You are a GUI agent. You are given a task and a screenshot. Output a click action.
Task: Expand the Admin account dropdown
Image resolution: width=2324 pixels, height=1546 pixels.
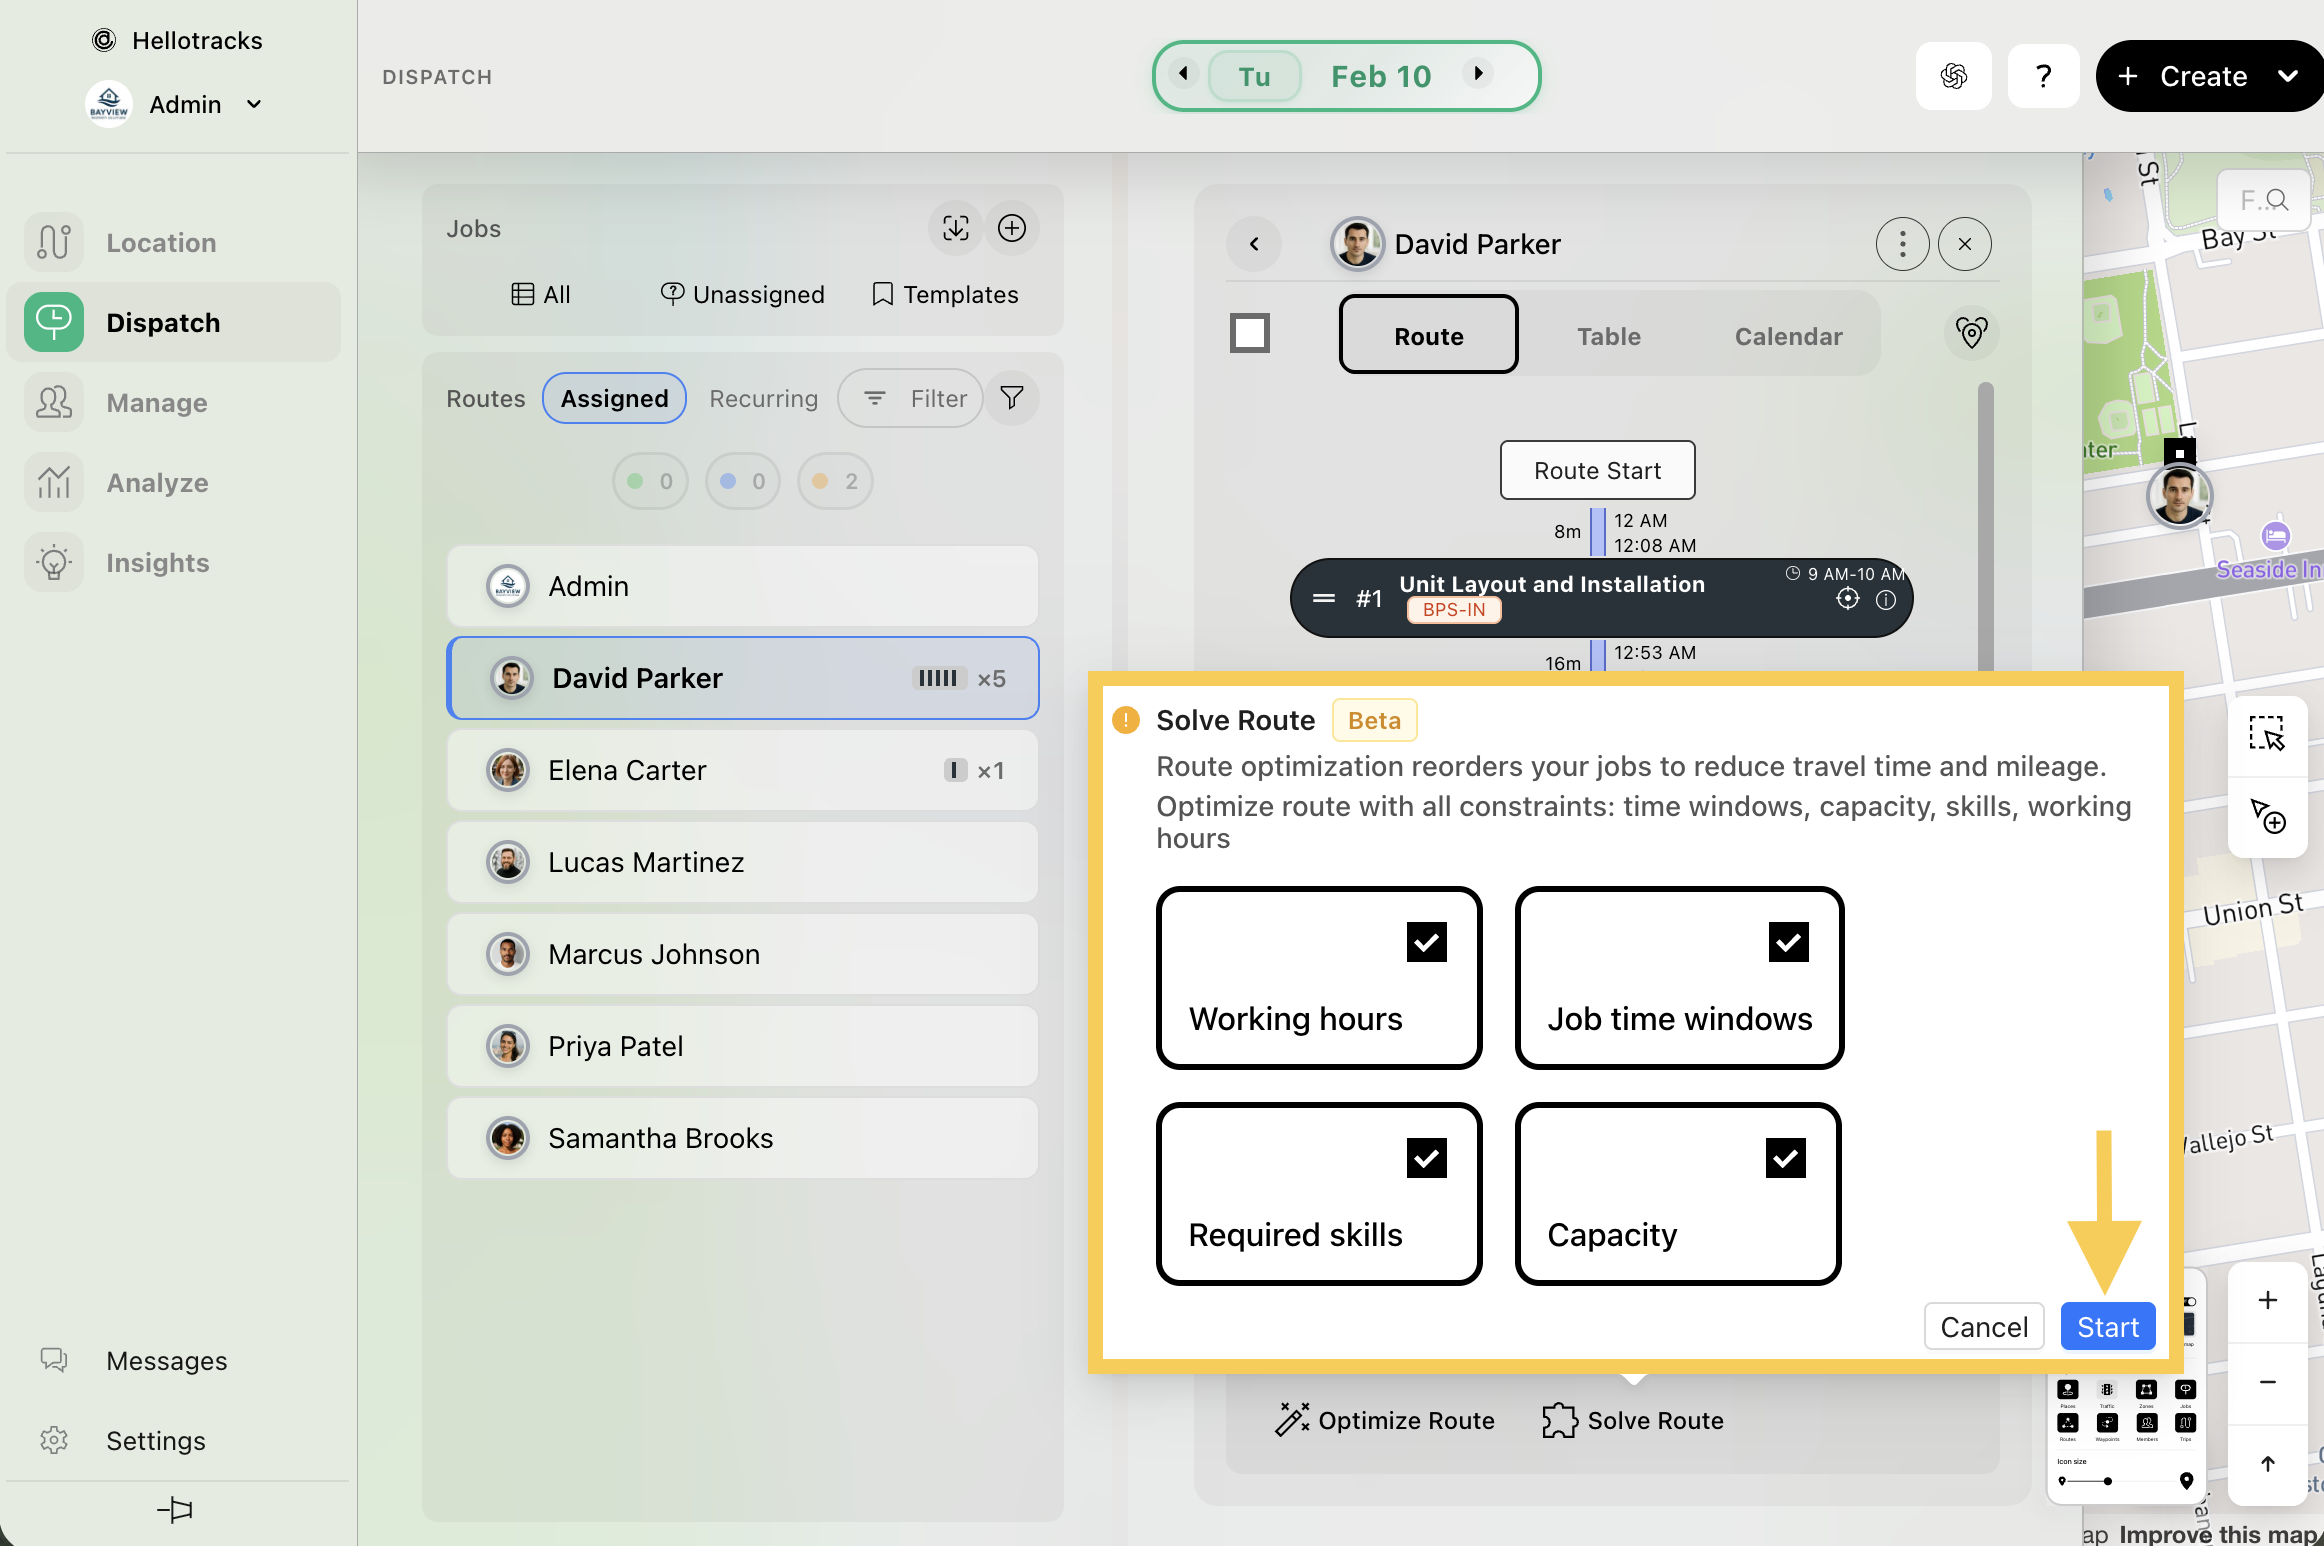click(254, 104)
